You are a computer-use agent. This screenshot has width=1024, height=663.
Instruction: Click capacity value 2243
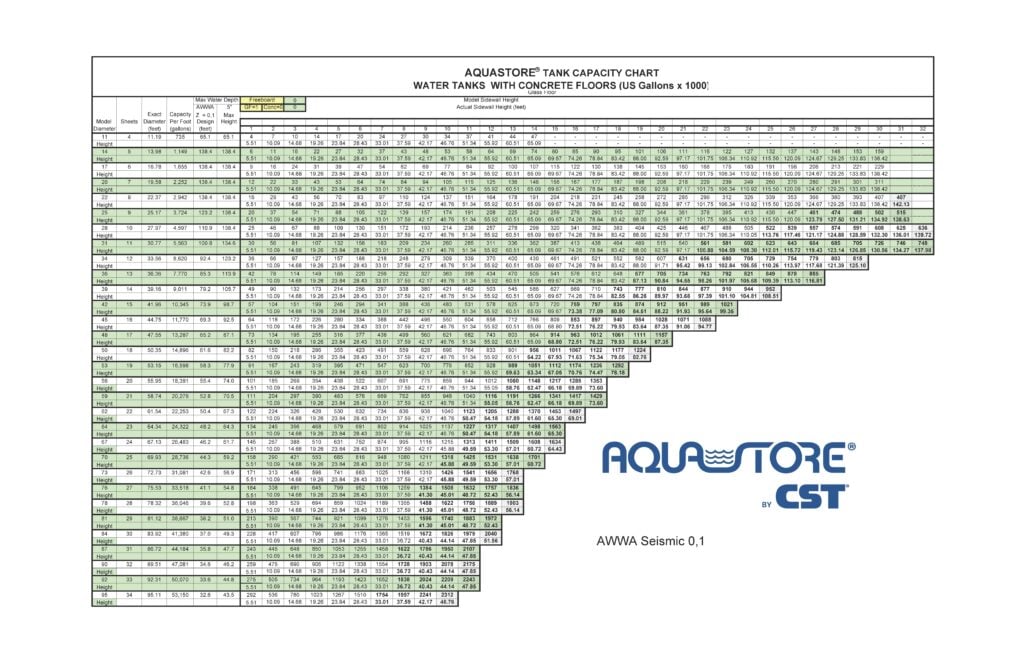(x=468, y=580)
